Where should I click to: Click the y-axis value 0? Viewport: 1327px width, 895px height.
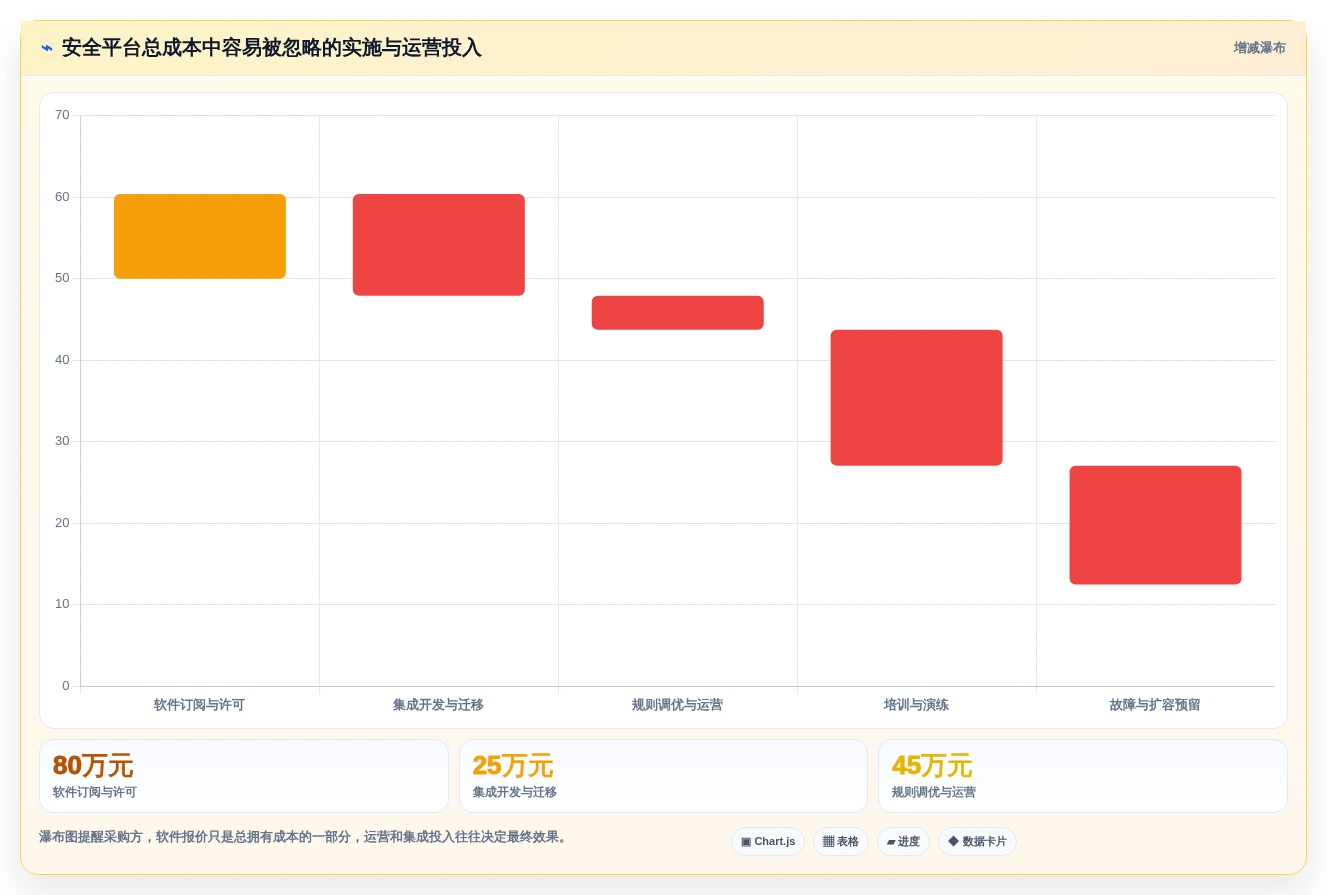[x=66, y=686]
